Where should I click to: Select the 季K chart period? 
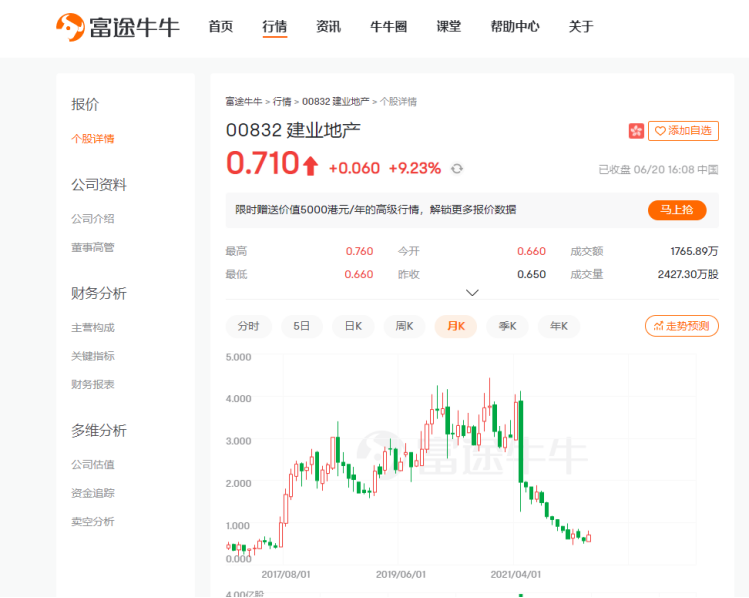click(507, 326)
